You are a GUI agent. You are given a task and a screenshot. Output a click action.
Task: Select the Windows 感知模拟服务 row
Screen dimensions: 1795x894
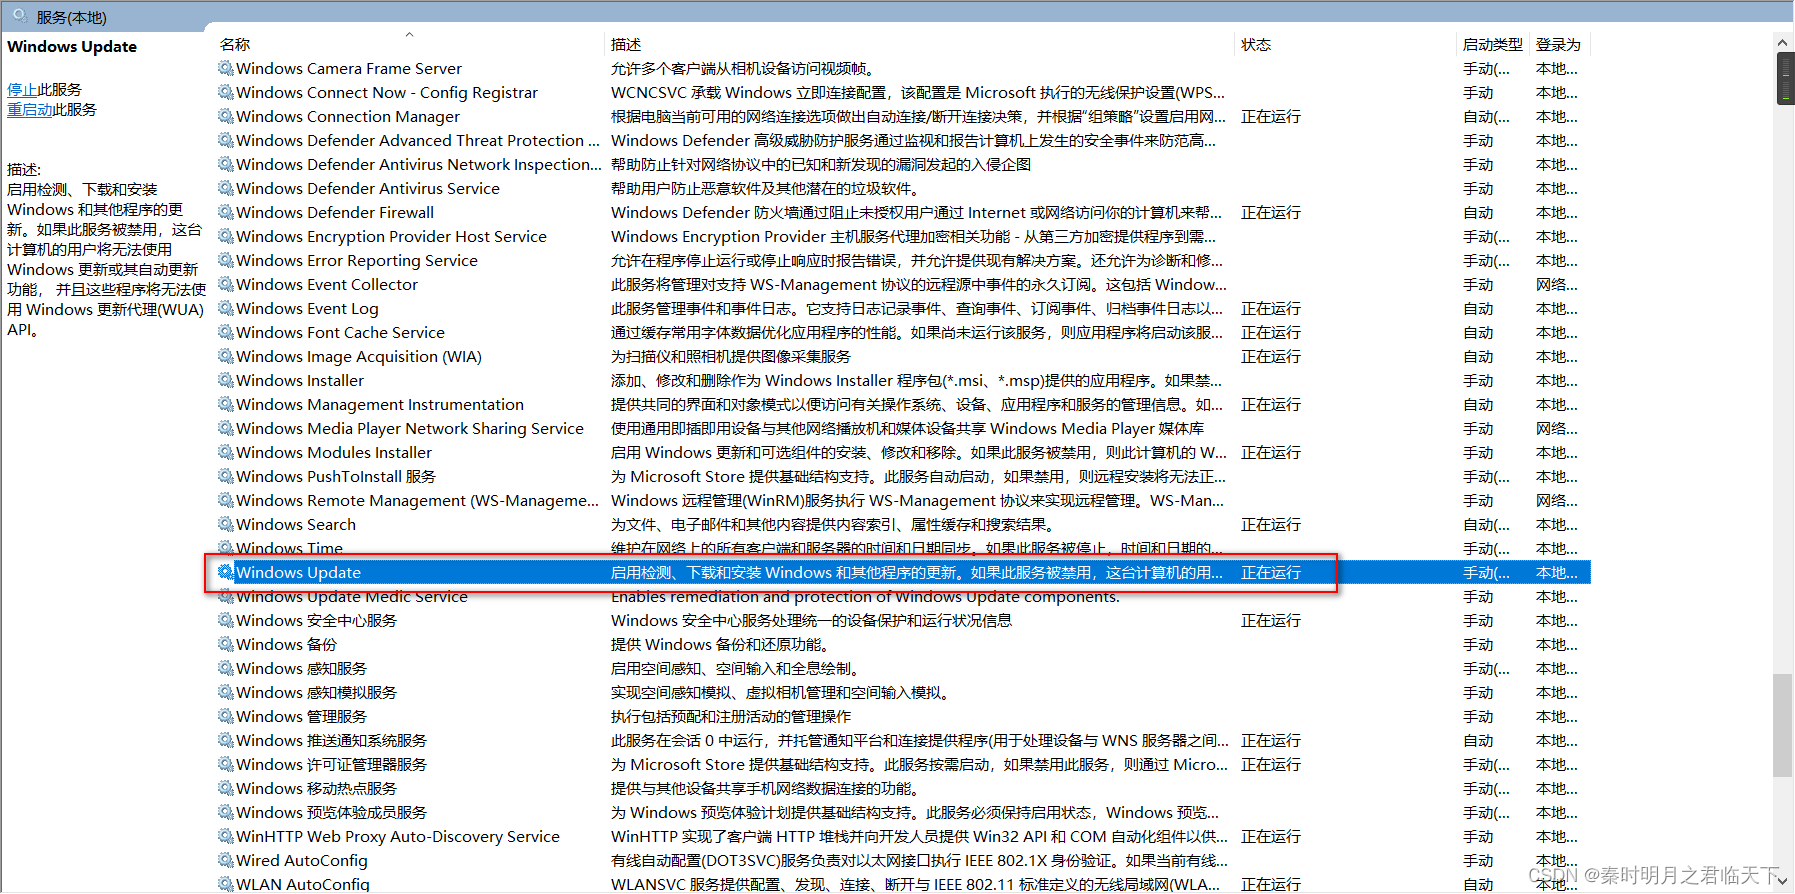coord(316,693)
